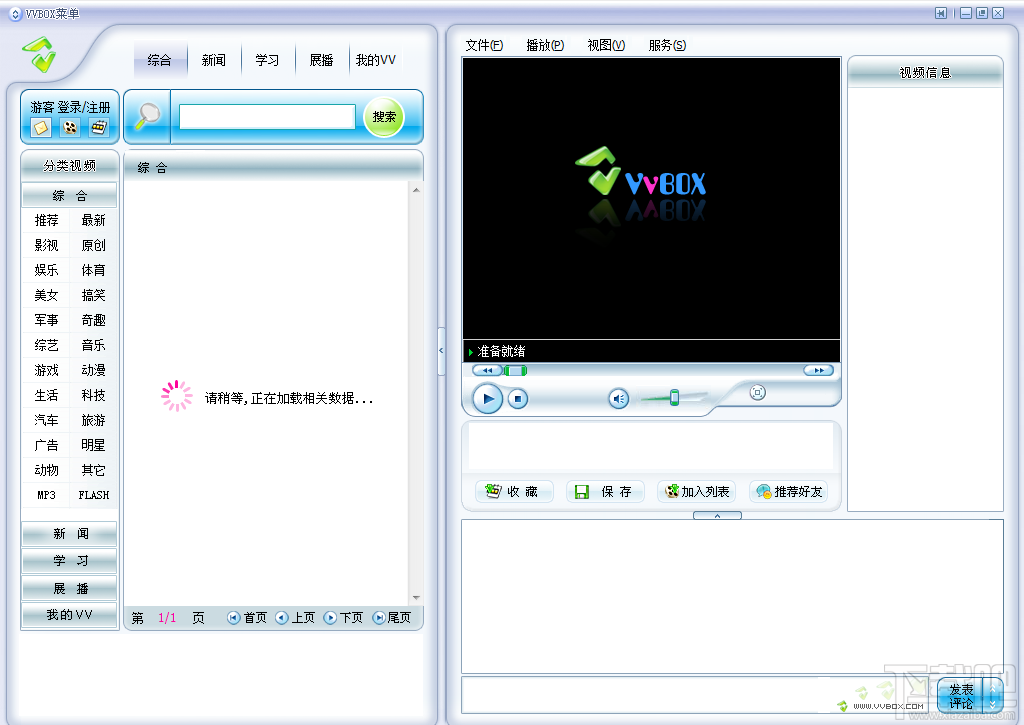Image resolution: width=1024 pixels, height=725 pixels.
Task: Click the magnifying glass search icon
Action: (x=148, y=116)
